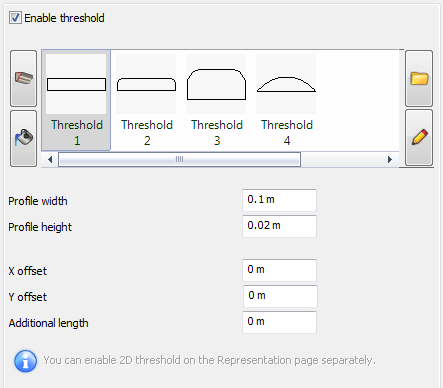Click the 'Additional length' label text

click(49, 323)
